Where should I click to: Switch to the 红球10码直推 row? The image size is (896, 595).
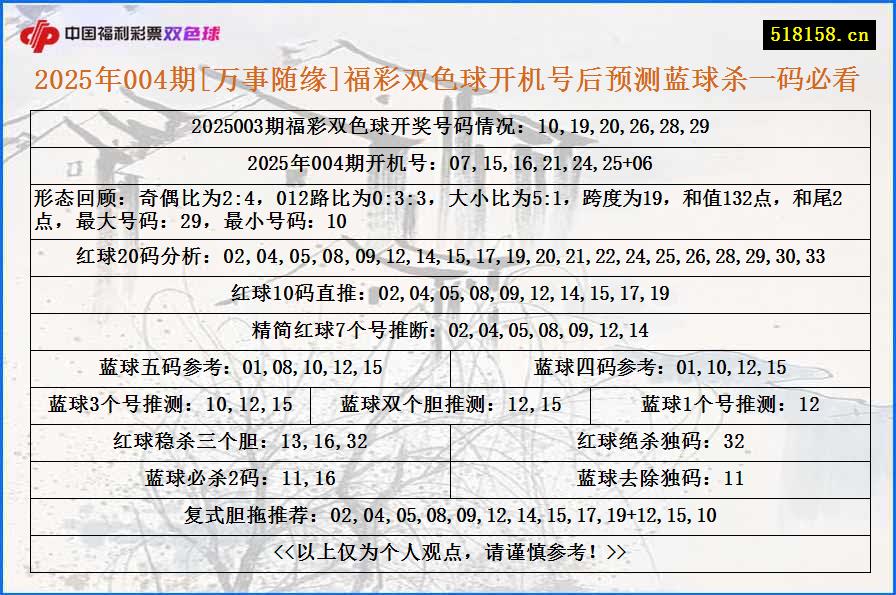pos(448,294)
